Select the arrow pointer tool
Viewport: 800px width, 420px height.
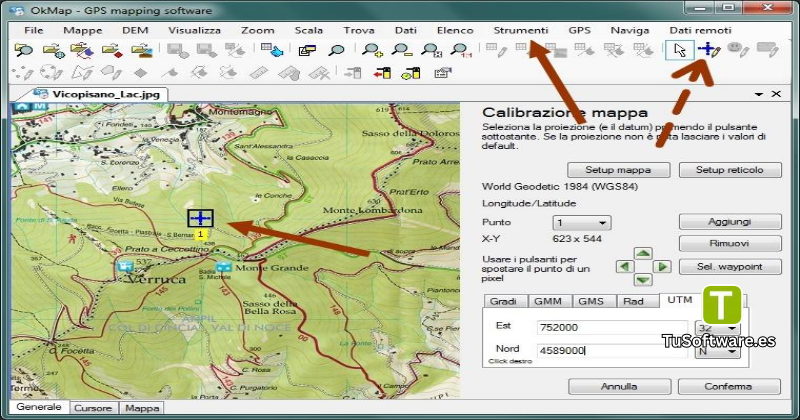pyautogui.click(x=680, y=50)
